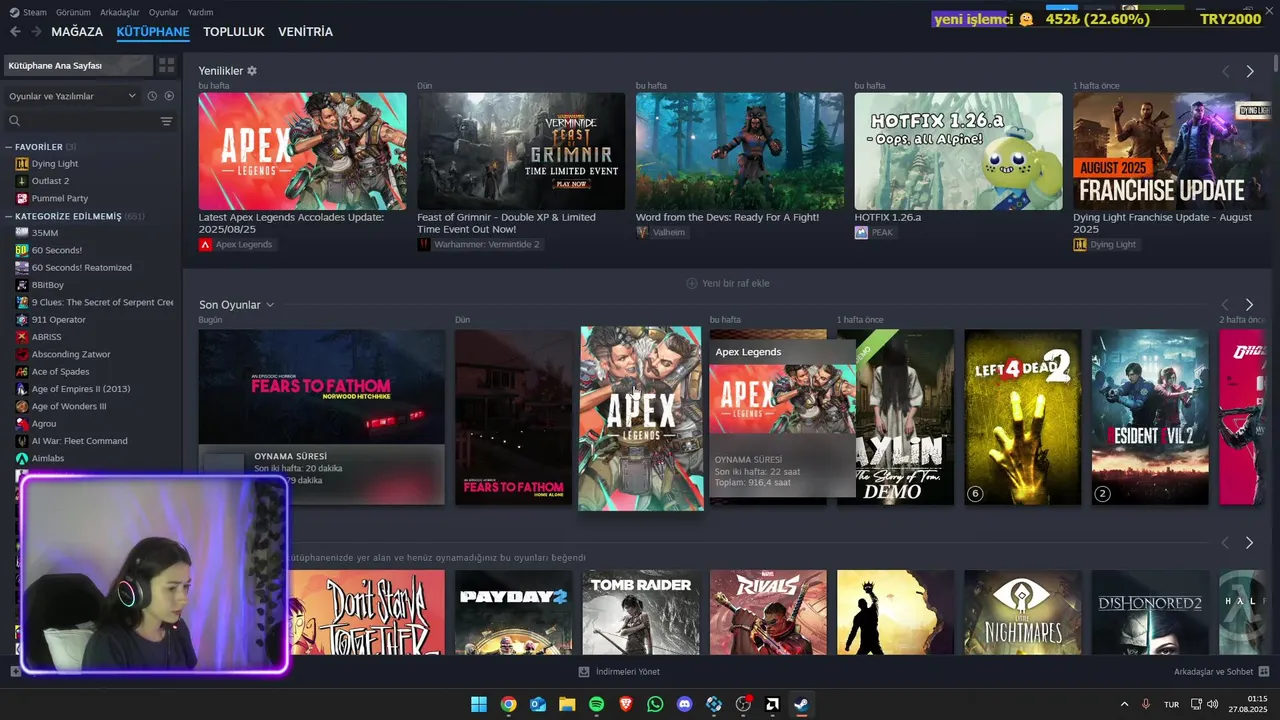The width and height of the screenshot is (1280, 720).
Task: Switch to MAĞAZA tab
Action: pyautogui.click(x=77, y=32)
